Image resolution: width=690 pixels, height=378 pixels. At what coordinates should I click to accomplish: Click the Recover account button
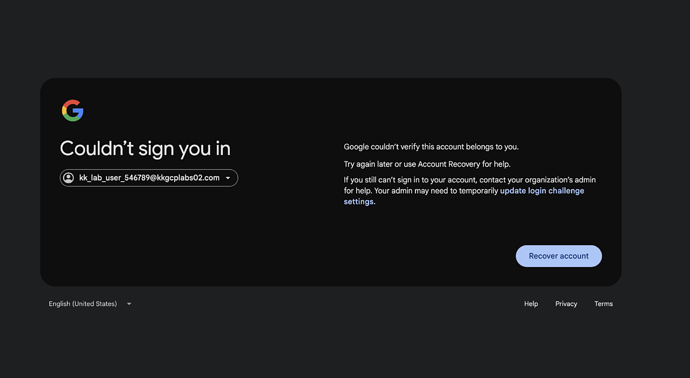point(558,256)
